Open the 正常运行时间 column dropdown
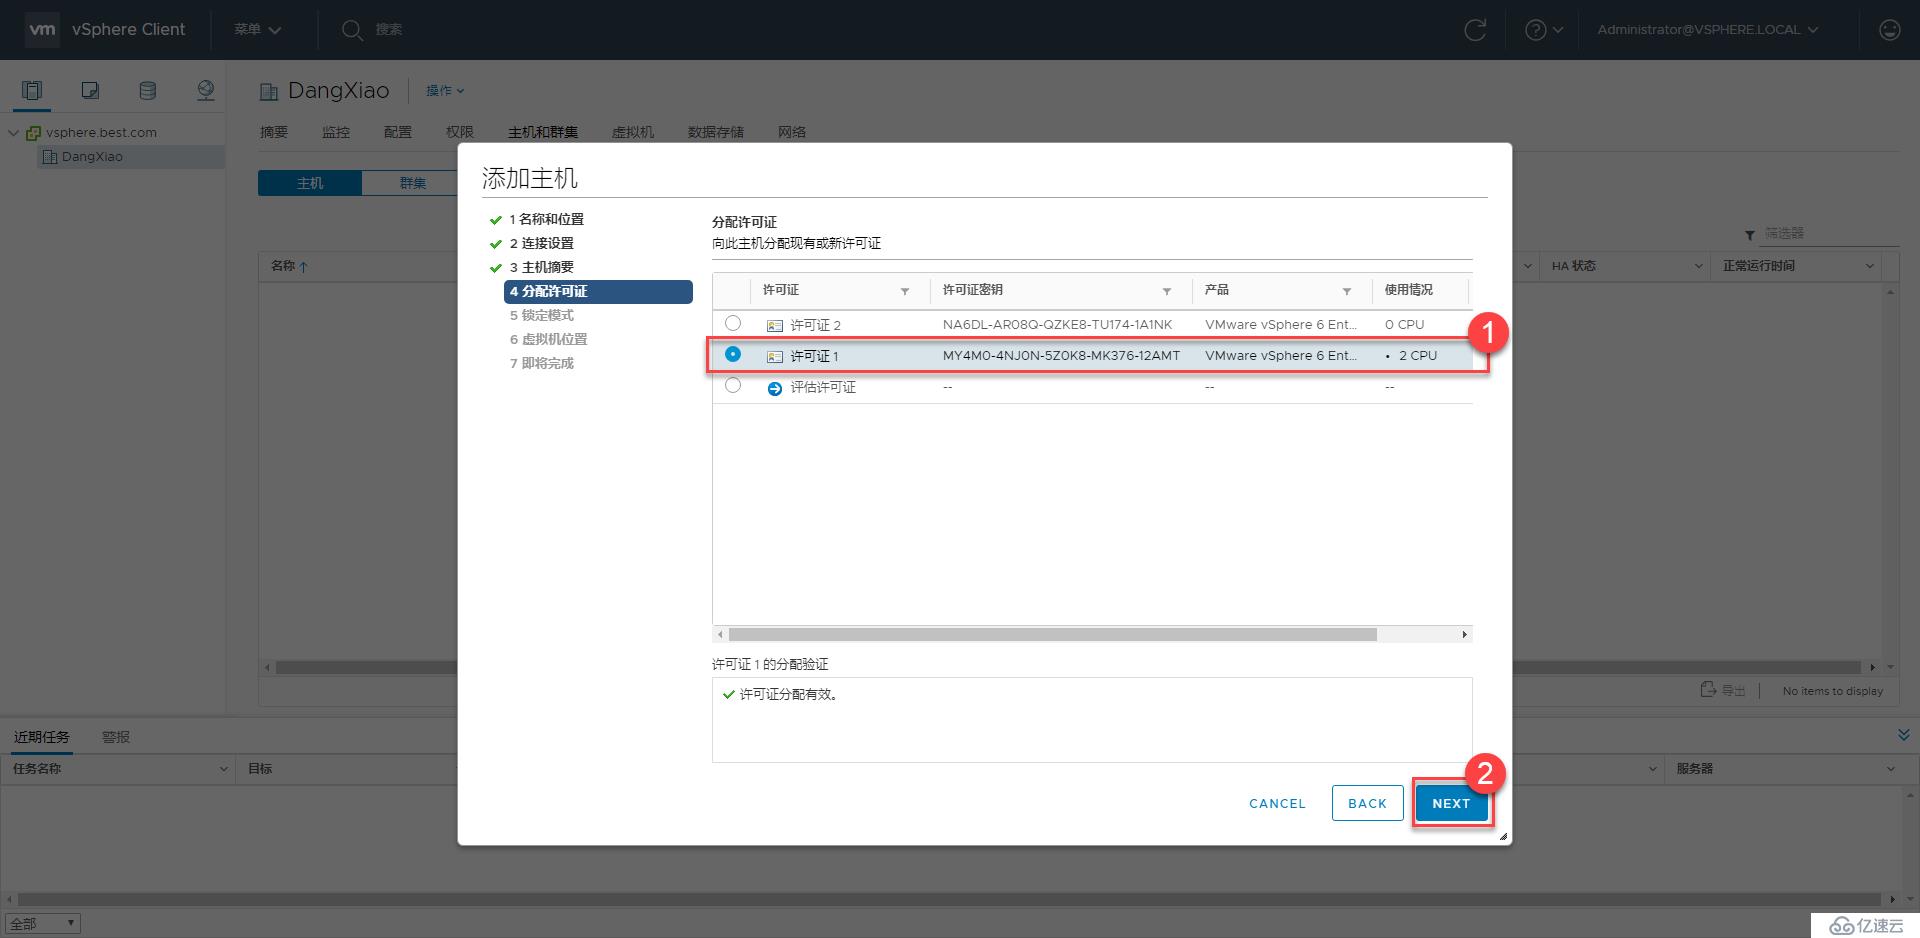 (1870, 266)
